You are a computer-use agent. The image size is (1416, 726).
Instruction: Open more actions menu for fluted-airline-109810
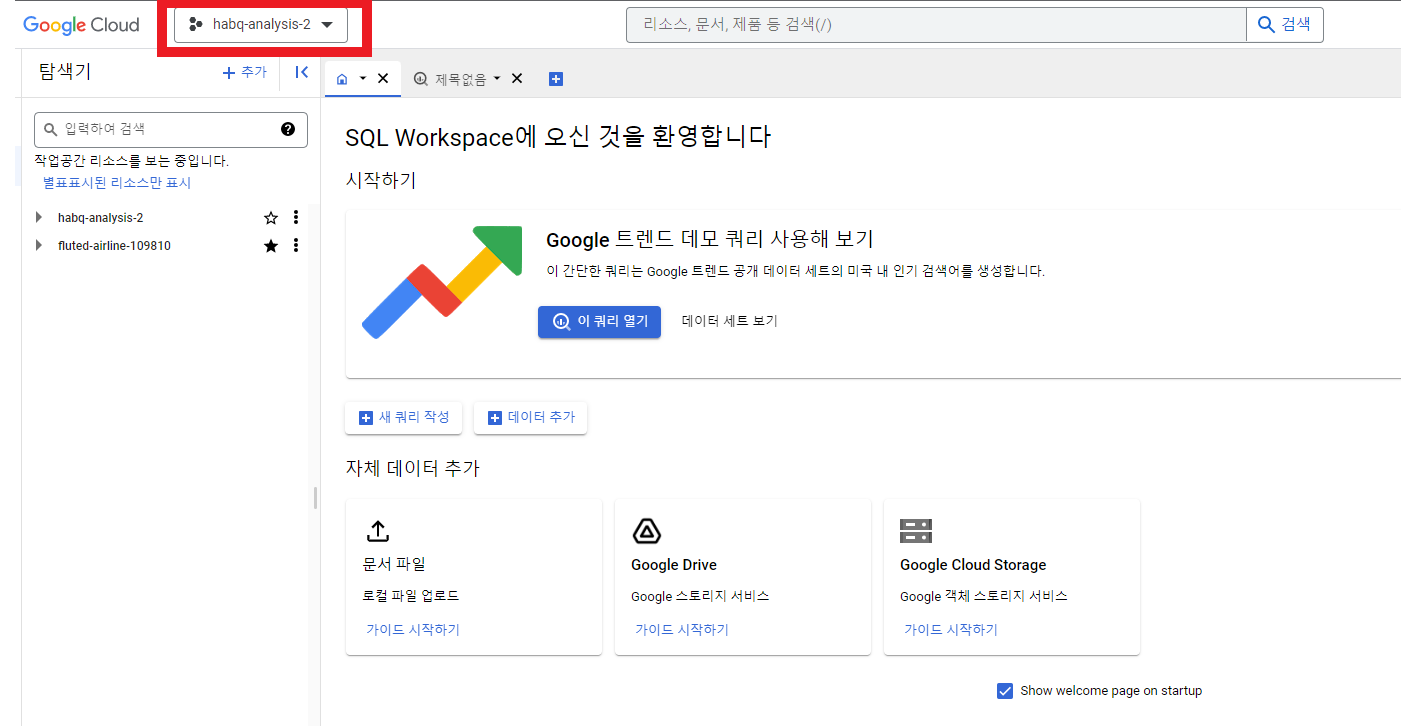pyautogui.click(x=295, y=245)
